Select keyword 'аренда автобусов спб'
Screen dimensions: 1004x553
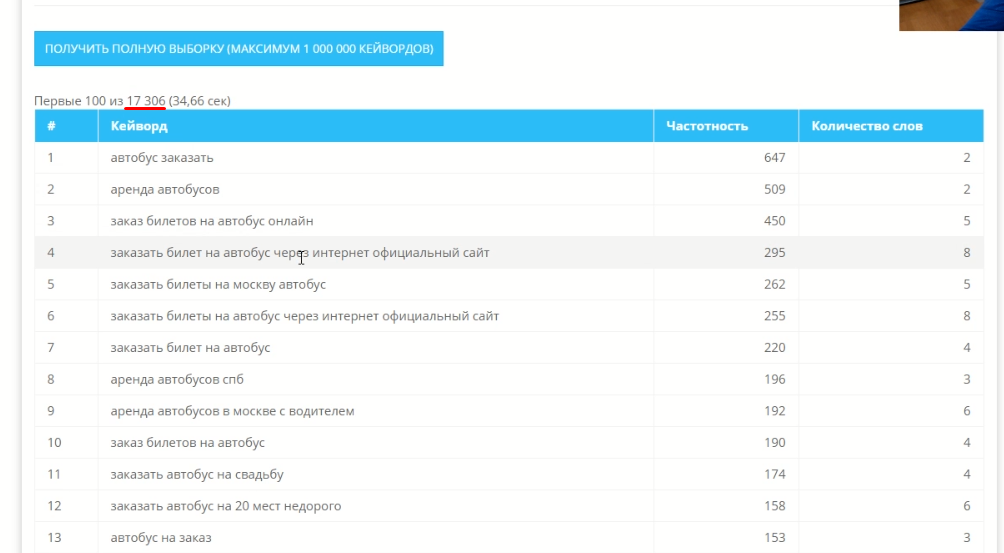pyautogui.click(x=177, y=380)
